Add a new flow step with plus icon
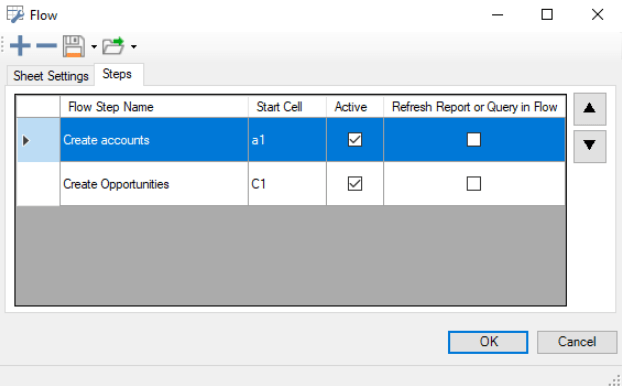 click(20, 46)
